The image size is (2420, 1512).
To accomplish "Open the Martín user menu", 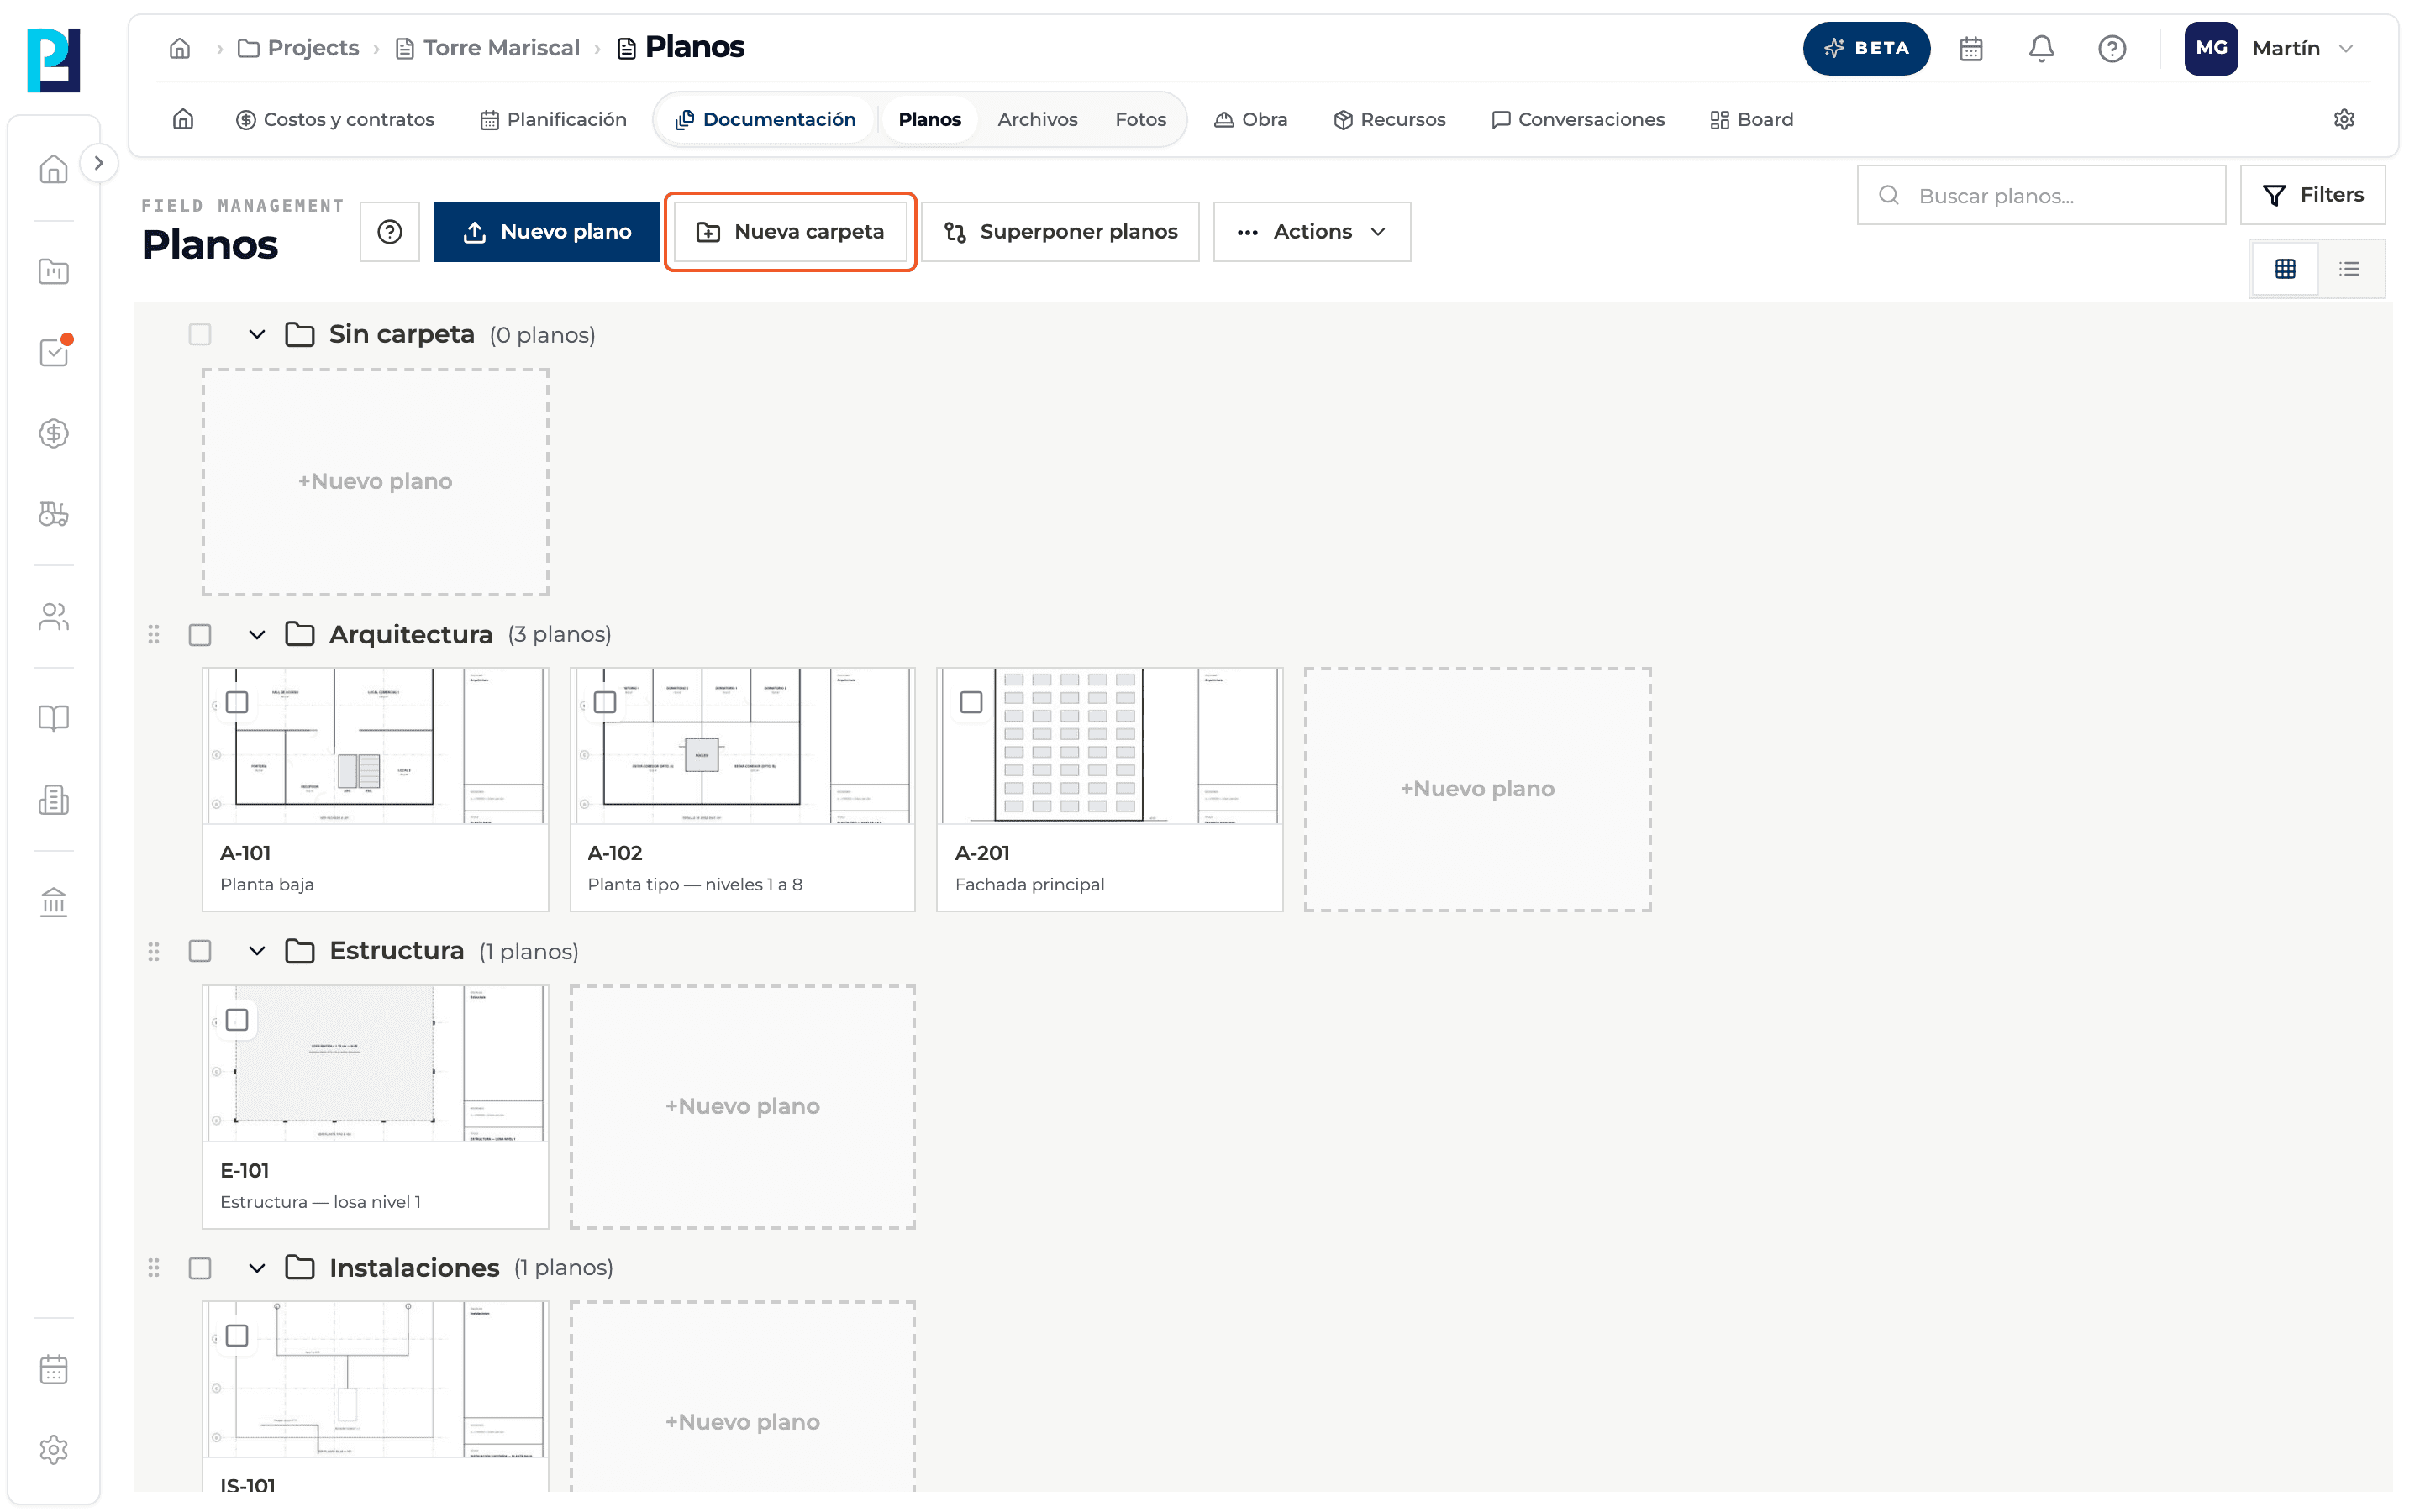I will (x=2271, y=48).
